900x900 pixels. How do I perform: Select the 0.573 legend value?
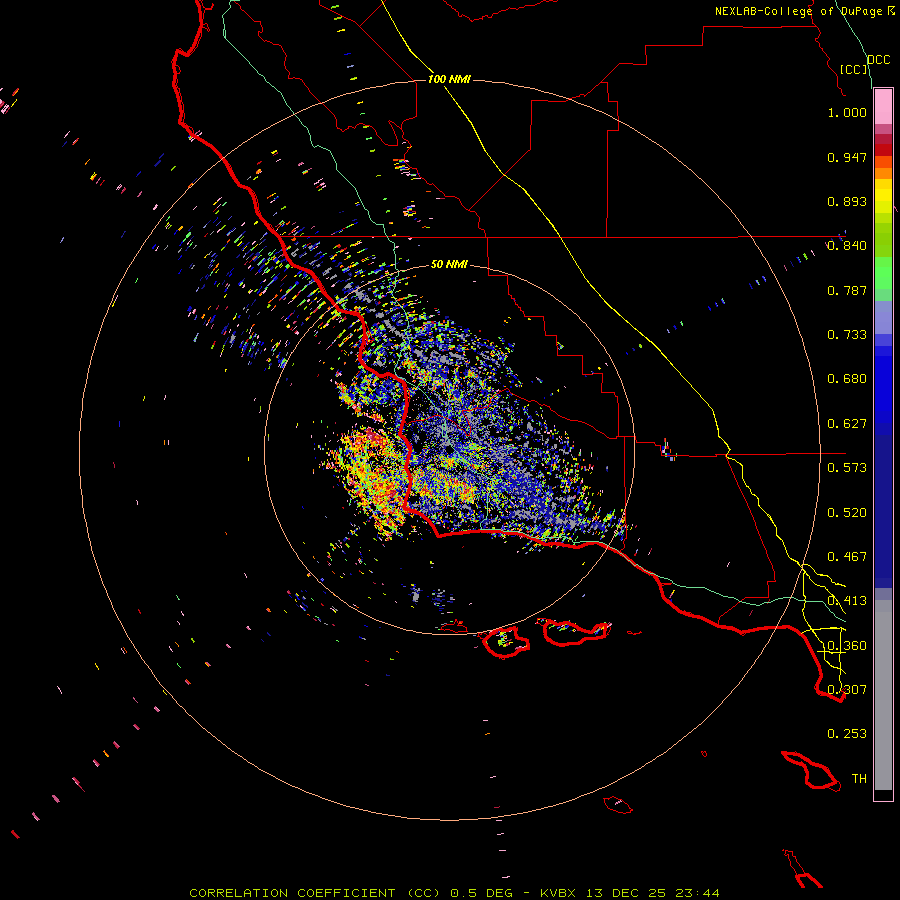coord(847,468)
